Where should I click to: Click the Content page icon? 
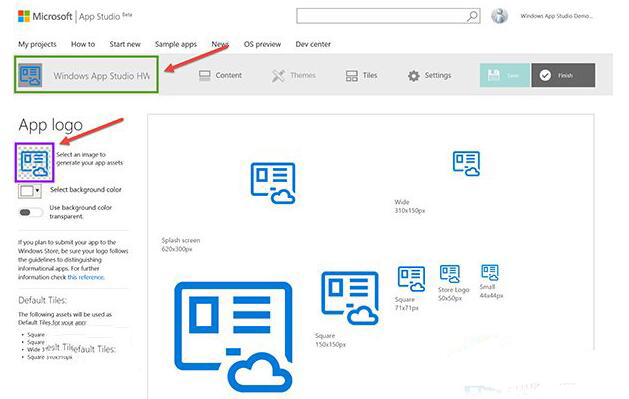pos(205,75)
